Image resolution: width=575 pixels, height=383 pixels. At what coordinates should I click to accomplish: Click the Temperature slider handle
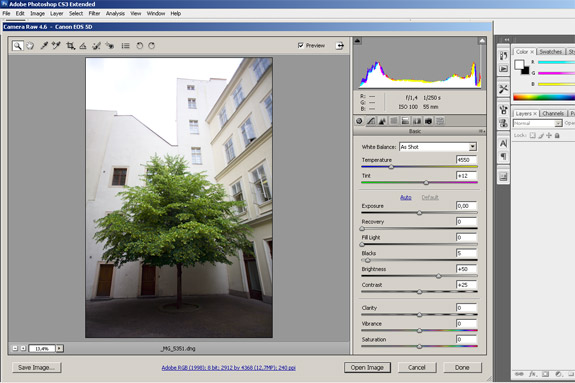tap(391, 167)
